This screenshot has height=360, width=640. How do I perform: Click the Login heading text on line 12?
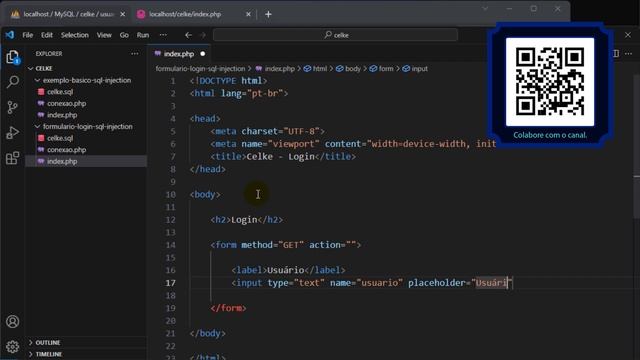[x=244, y=220]
